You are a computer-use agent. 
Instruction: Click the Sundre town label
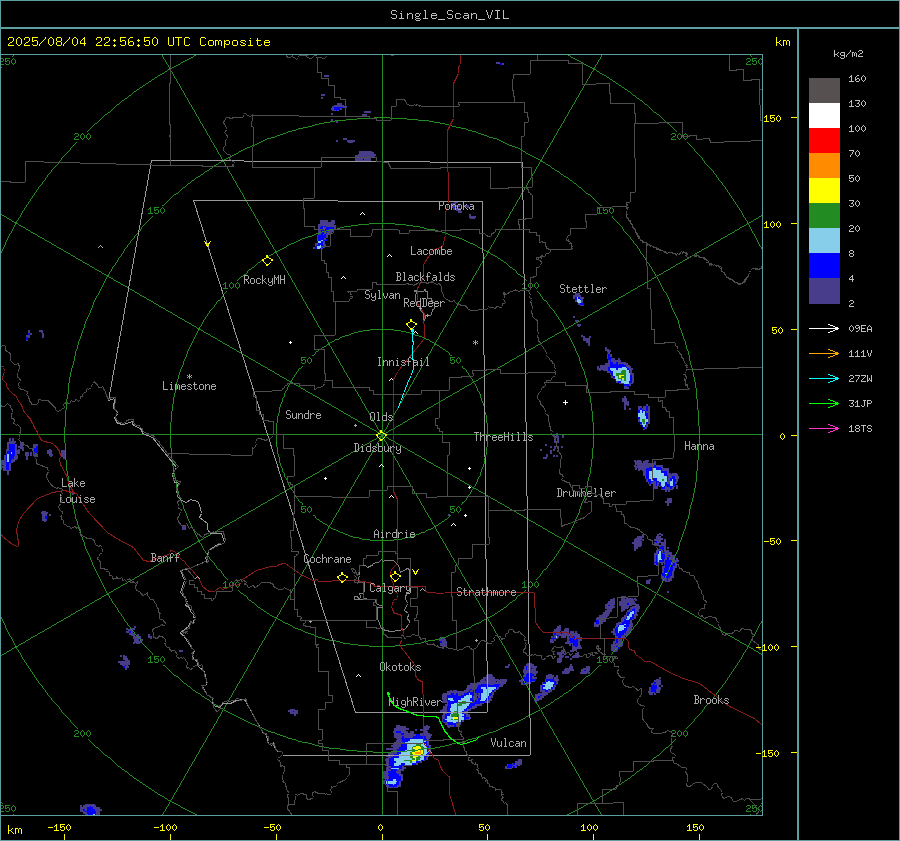[x=303, y=415]
